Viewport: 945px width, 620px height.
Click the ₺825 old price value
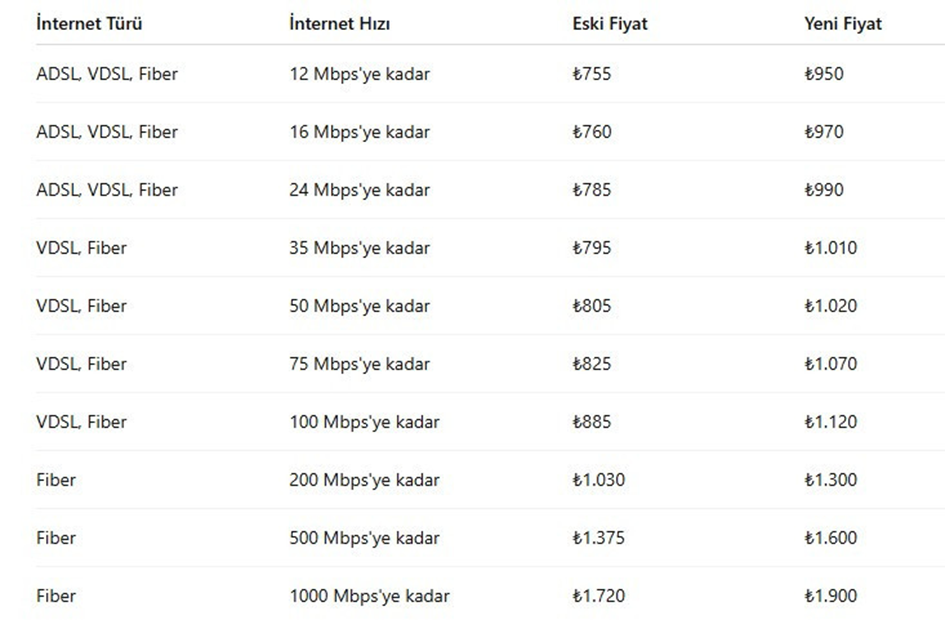tap(591, 364)
